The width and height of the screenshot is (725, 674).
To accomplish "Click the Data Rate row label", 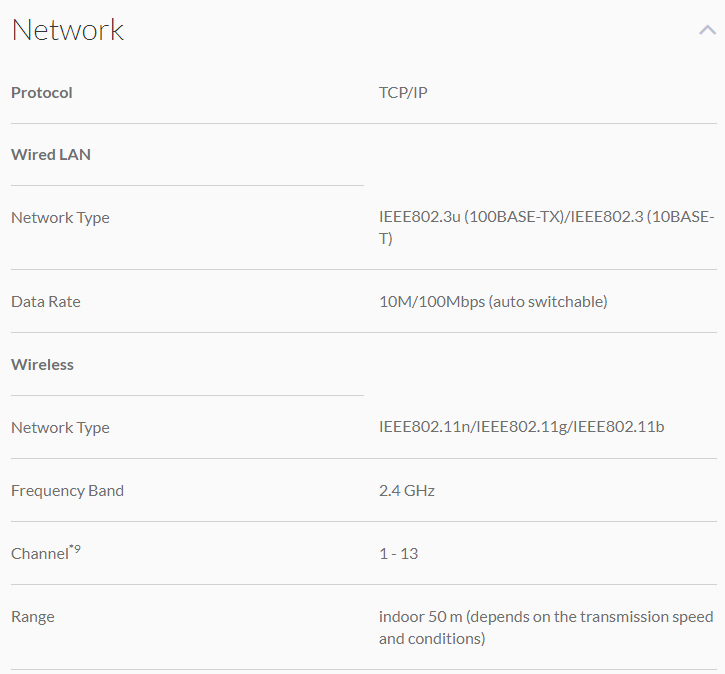I will (46, 301).
